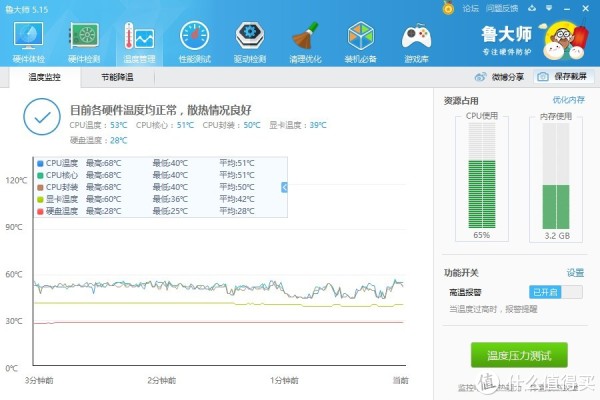Click the CPU封装 50℃ reading
600x400 pixels.
pos(232,125)
